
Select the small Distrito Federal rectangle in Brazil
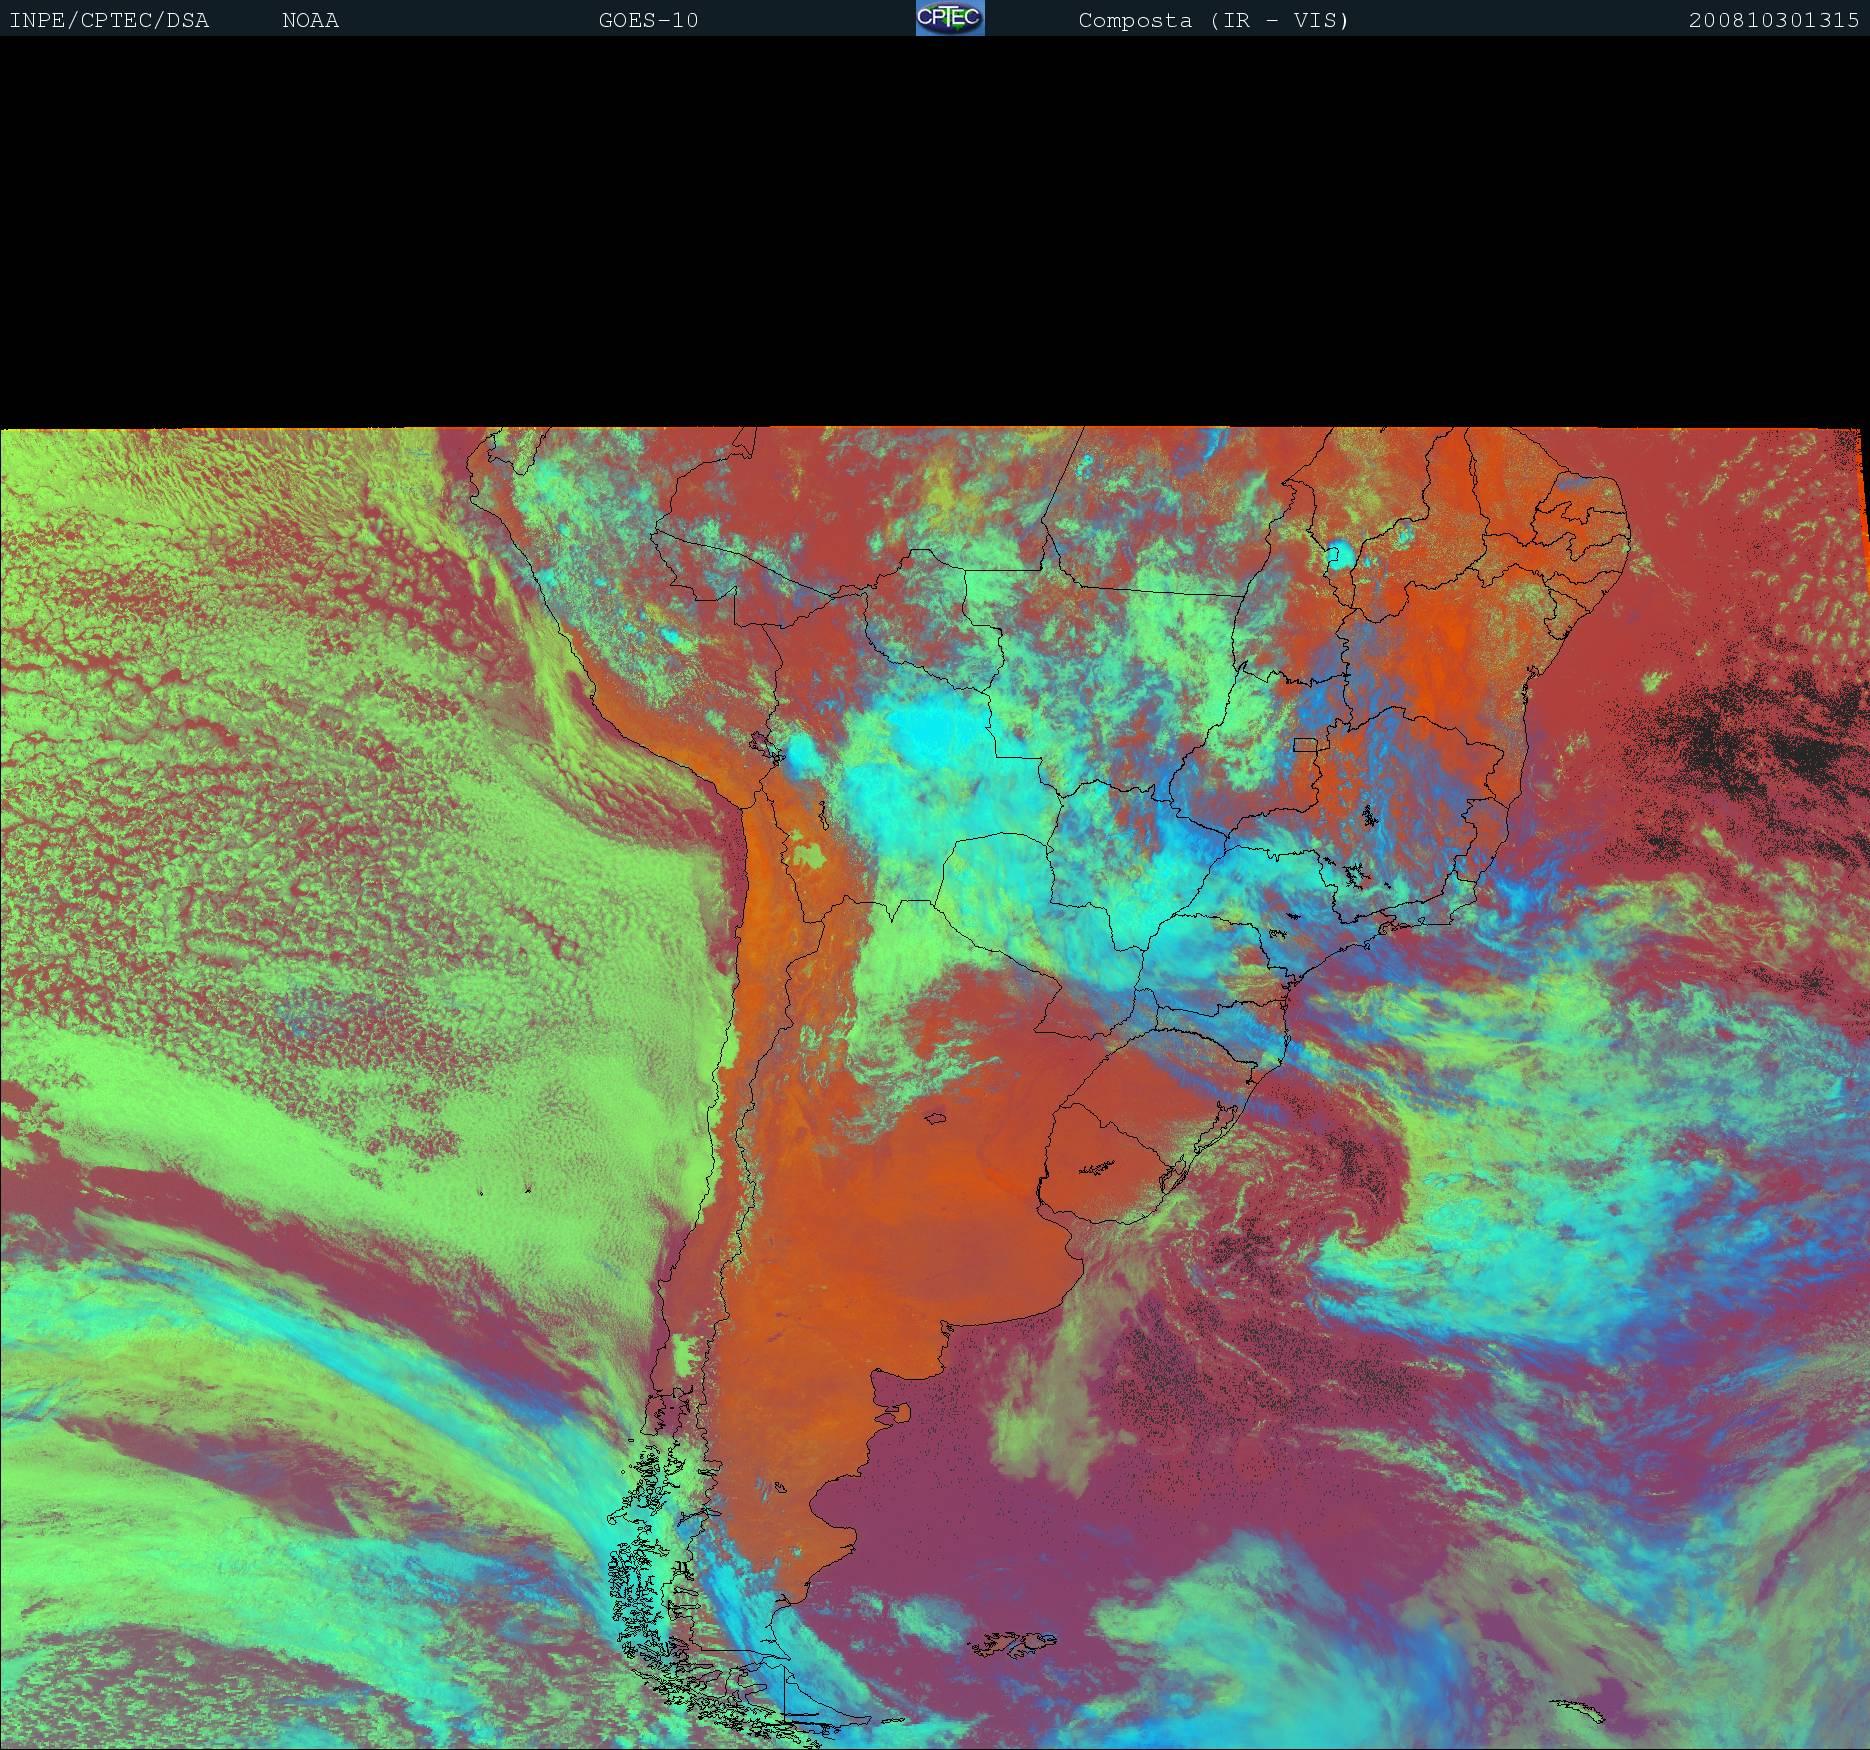(x=1304, y=744)
